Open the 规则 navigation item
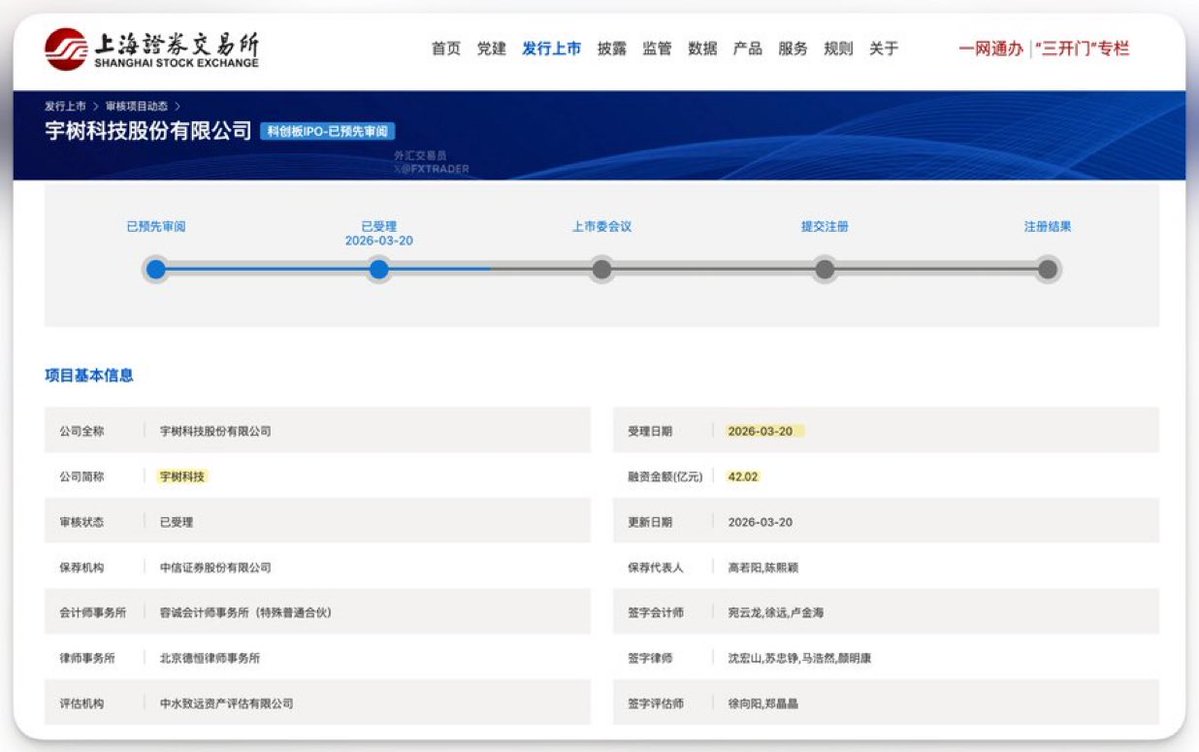 pos(838,49)
